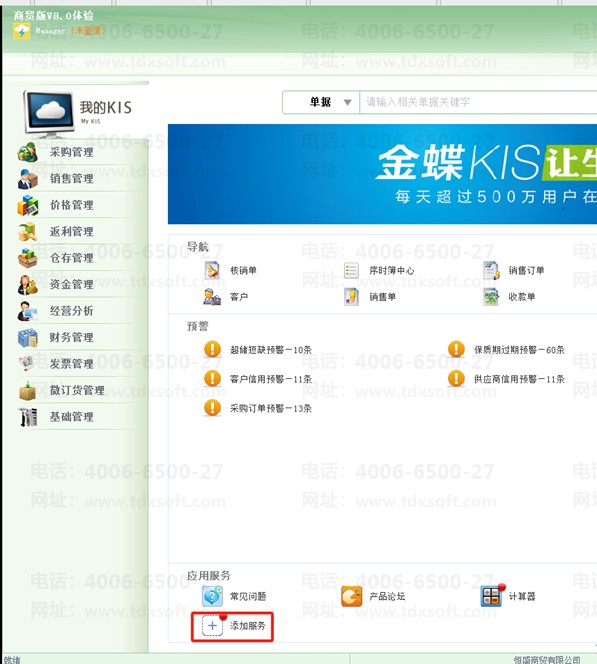Open the 超储短缺预警-10条 link

[271, 350]
